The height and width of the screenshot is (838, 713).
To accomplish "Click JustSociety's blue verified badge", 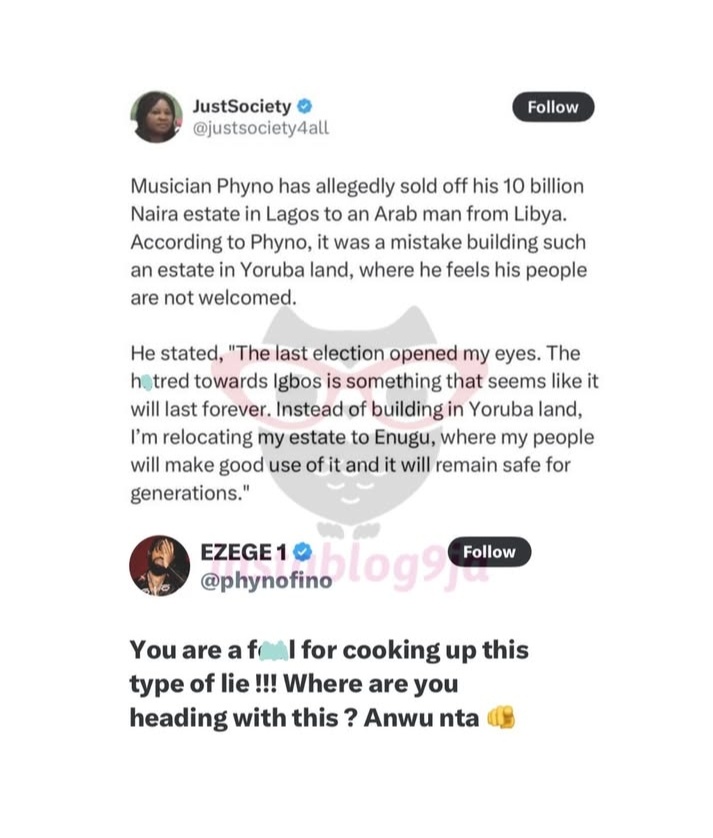I will pos(304,106).
